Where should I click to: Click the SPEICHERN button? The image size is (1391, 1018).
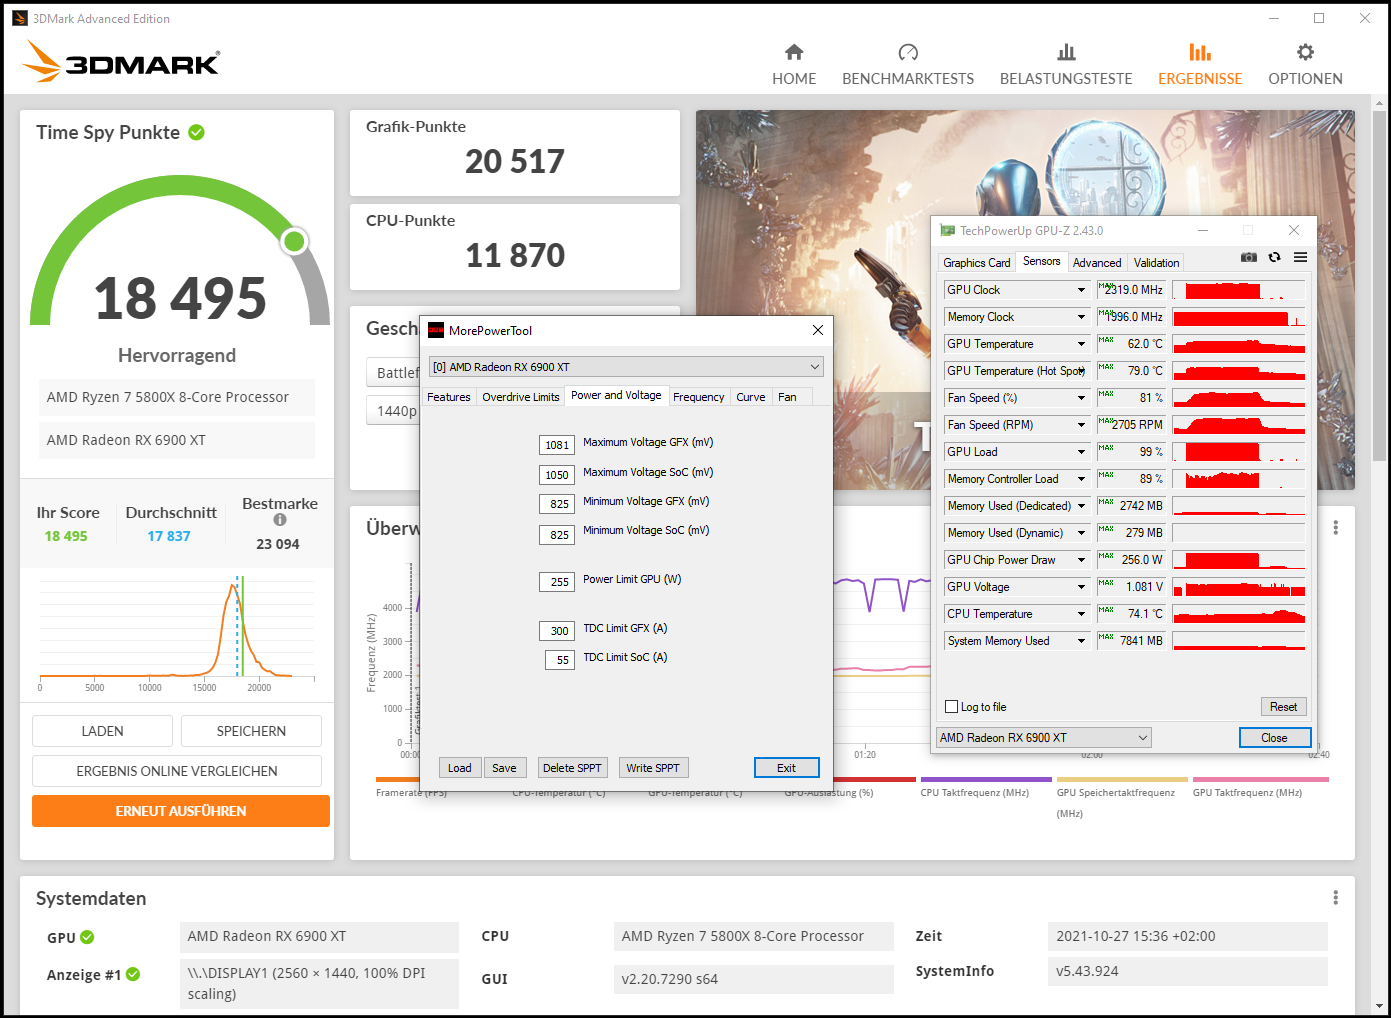[251, 731]
